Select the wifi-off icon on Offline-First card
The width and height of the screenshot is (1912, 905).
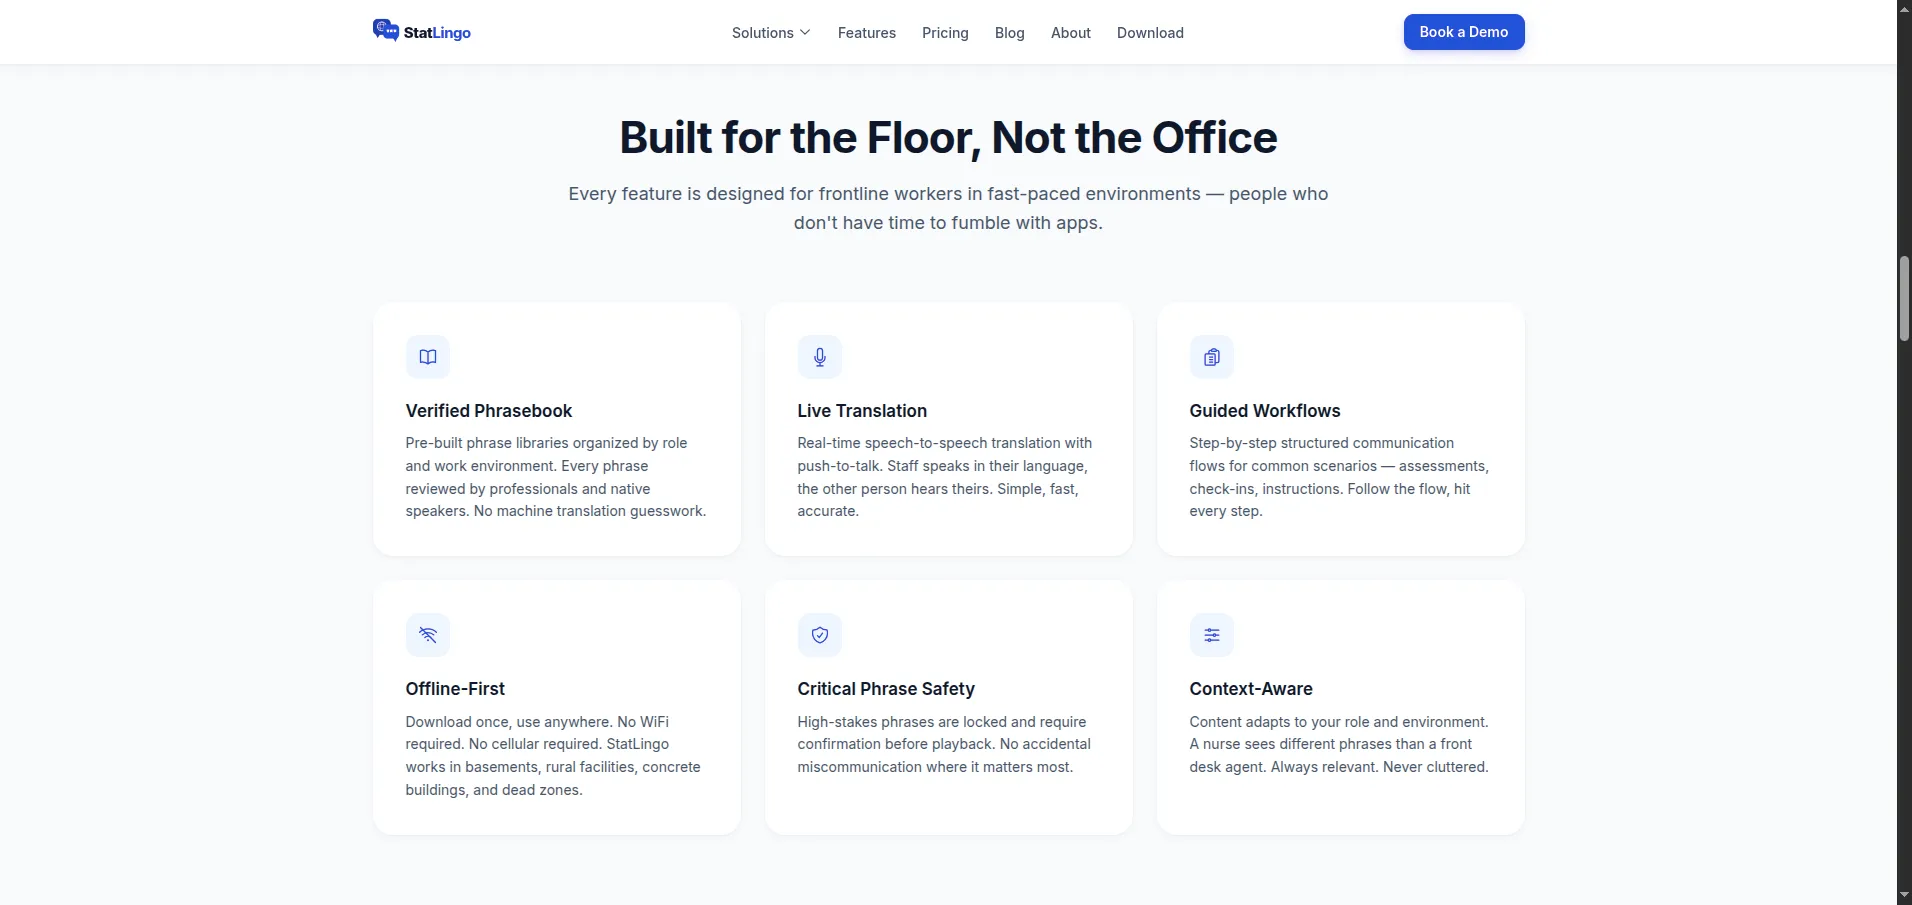(427, 635)
